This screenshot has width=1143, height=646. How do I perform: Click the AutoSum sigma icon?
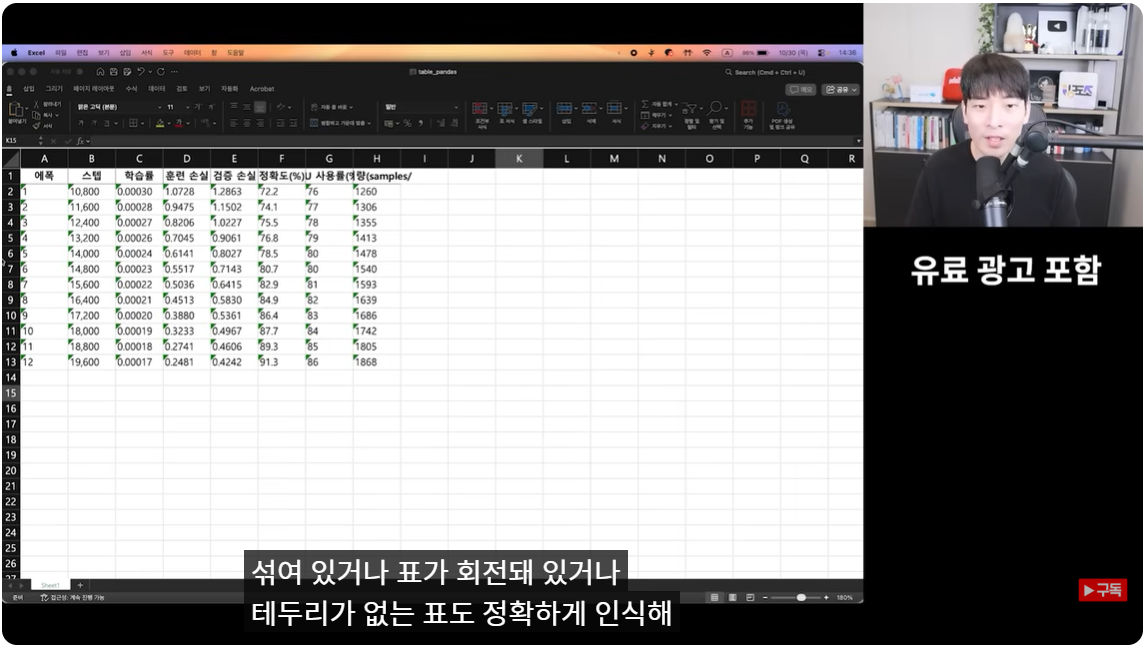click(x=645, y=104)
